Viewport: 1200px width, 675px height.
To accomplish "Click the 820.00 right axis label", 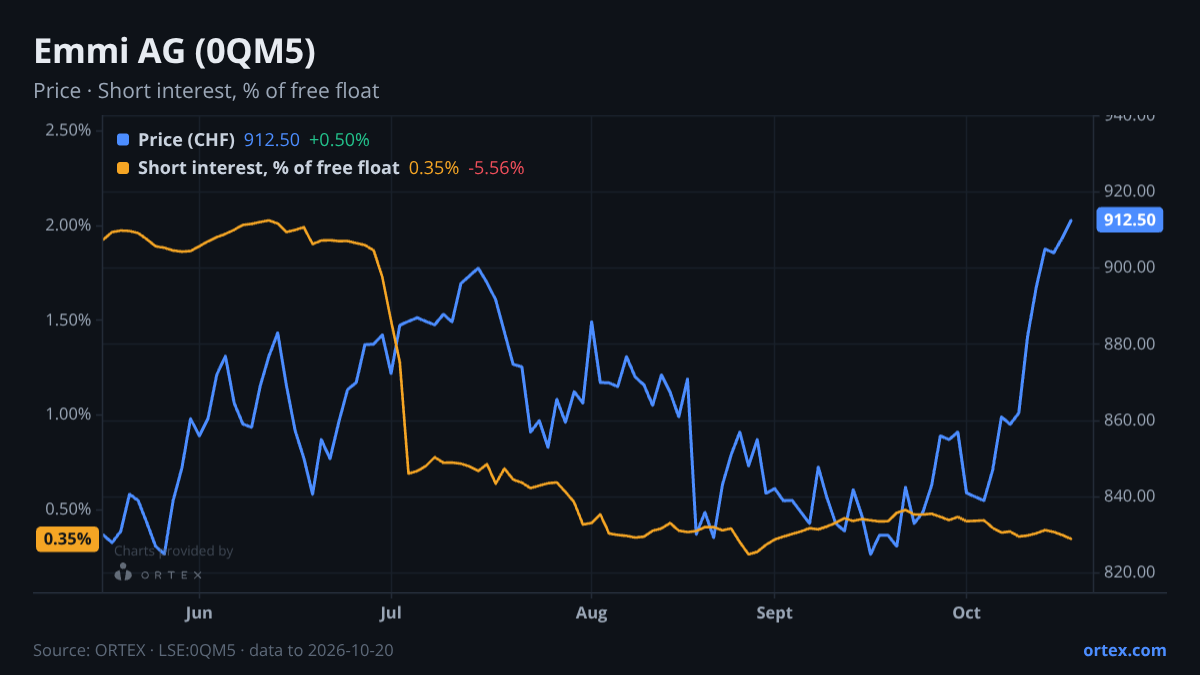I will click(1129, 572).
